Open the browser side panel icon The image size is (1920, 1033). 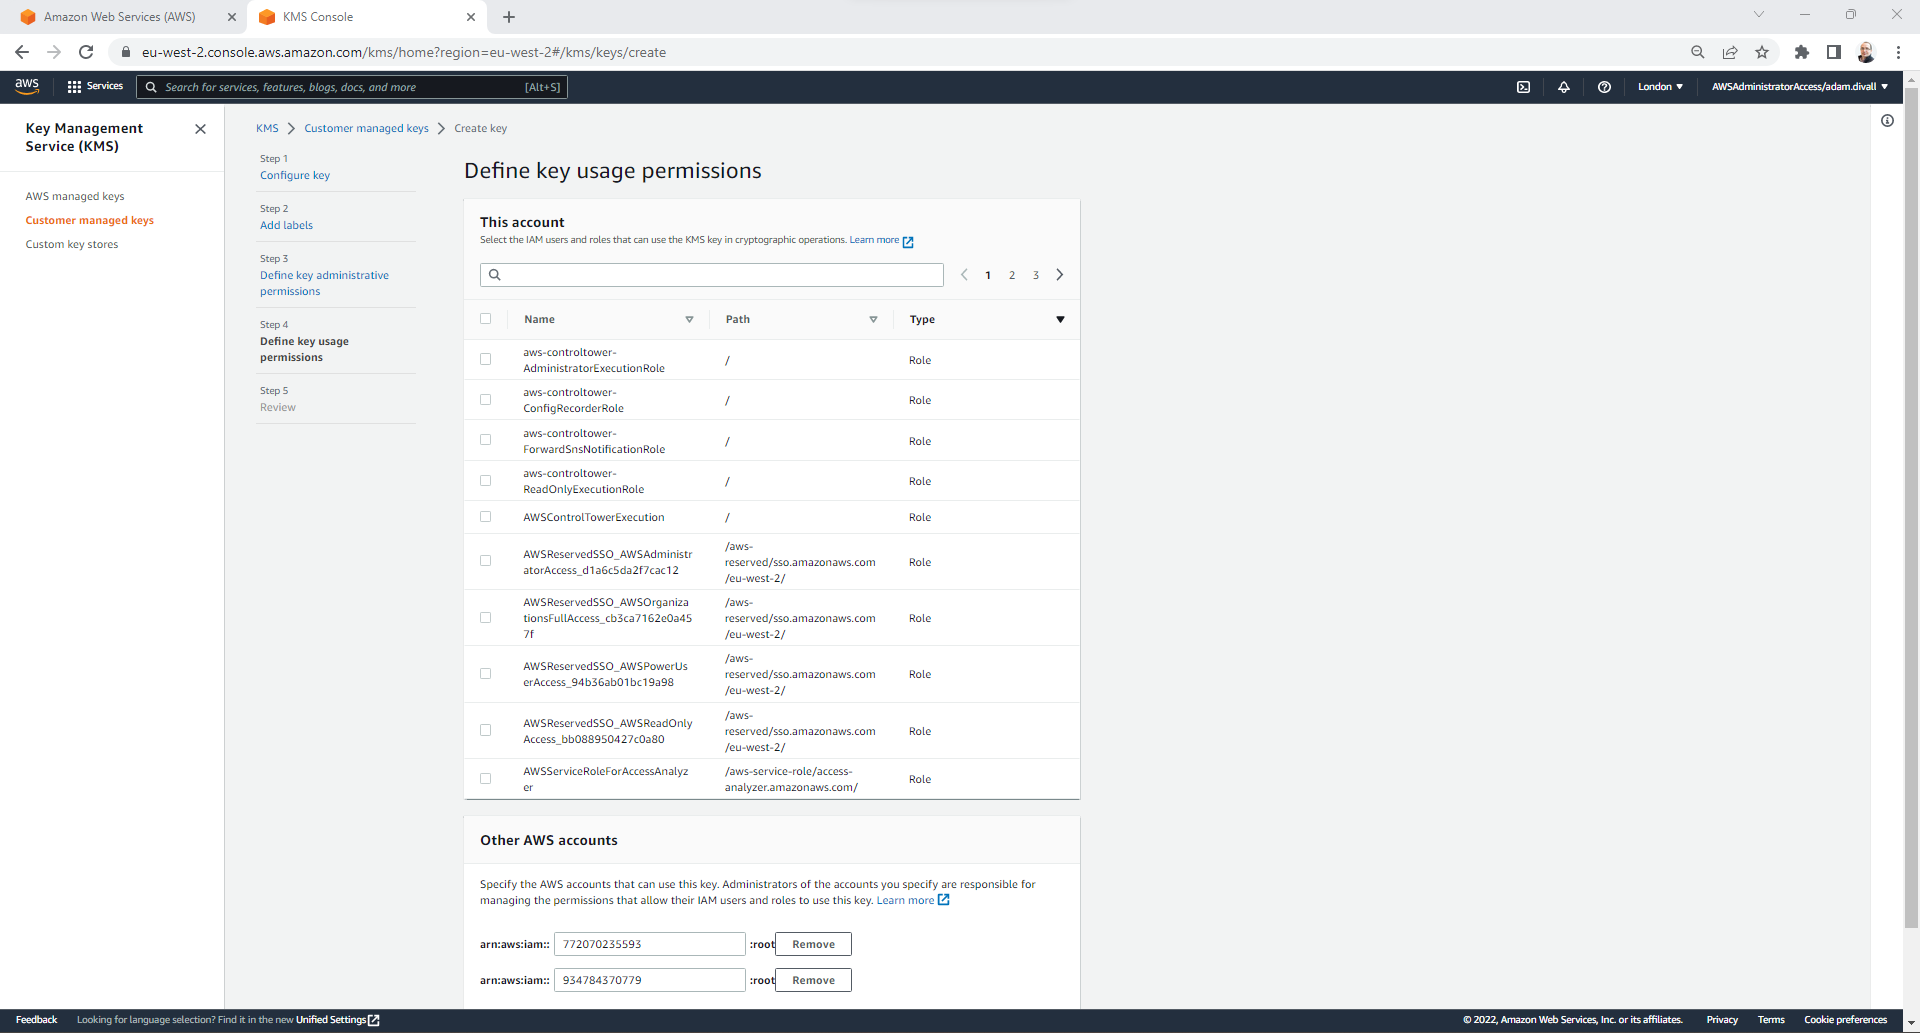click(x=1834, y=52)
